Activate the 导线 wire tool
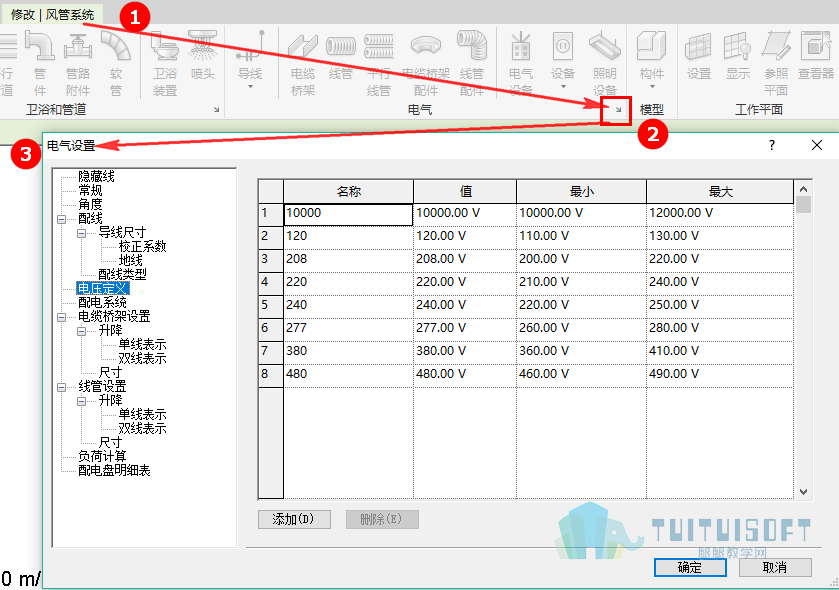839x590 pixels. [x=250, y=59]
